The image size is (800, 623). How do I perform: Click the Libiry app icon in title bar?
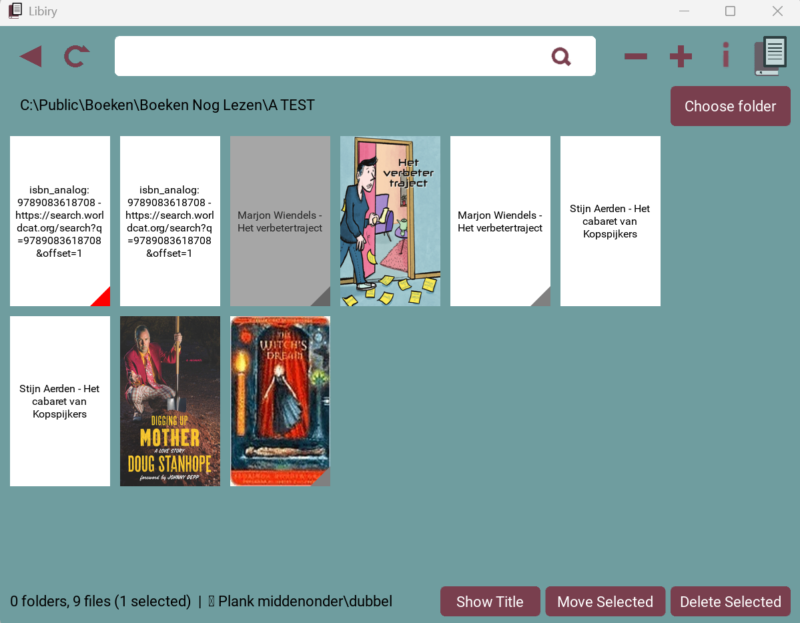14,11
